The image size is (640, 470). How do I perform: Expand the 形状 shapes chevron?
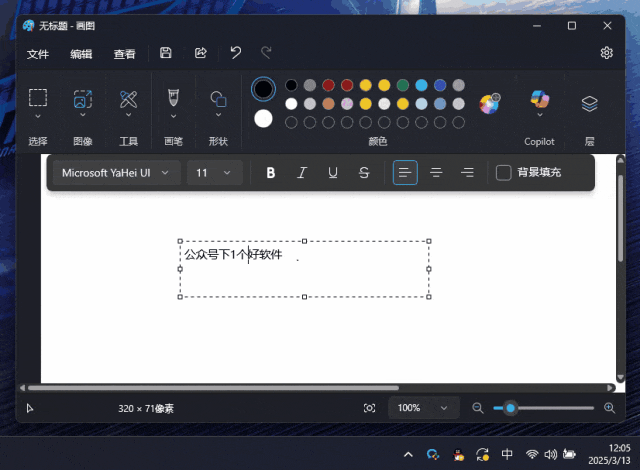point(218,115)
